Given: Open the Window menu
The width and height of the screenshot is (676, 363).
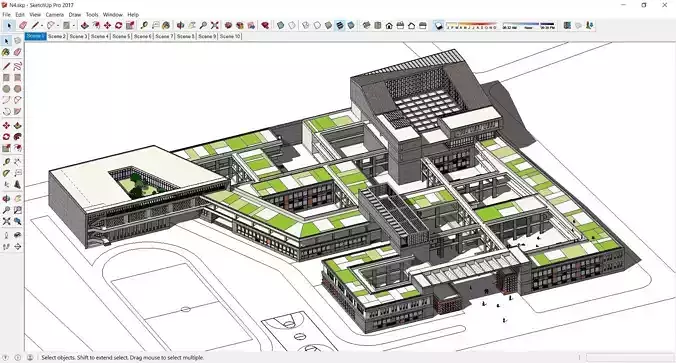Looking at the screenshot, I should click(x=113, y=14).
